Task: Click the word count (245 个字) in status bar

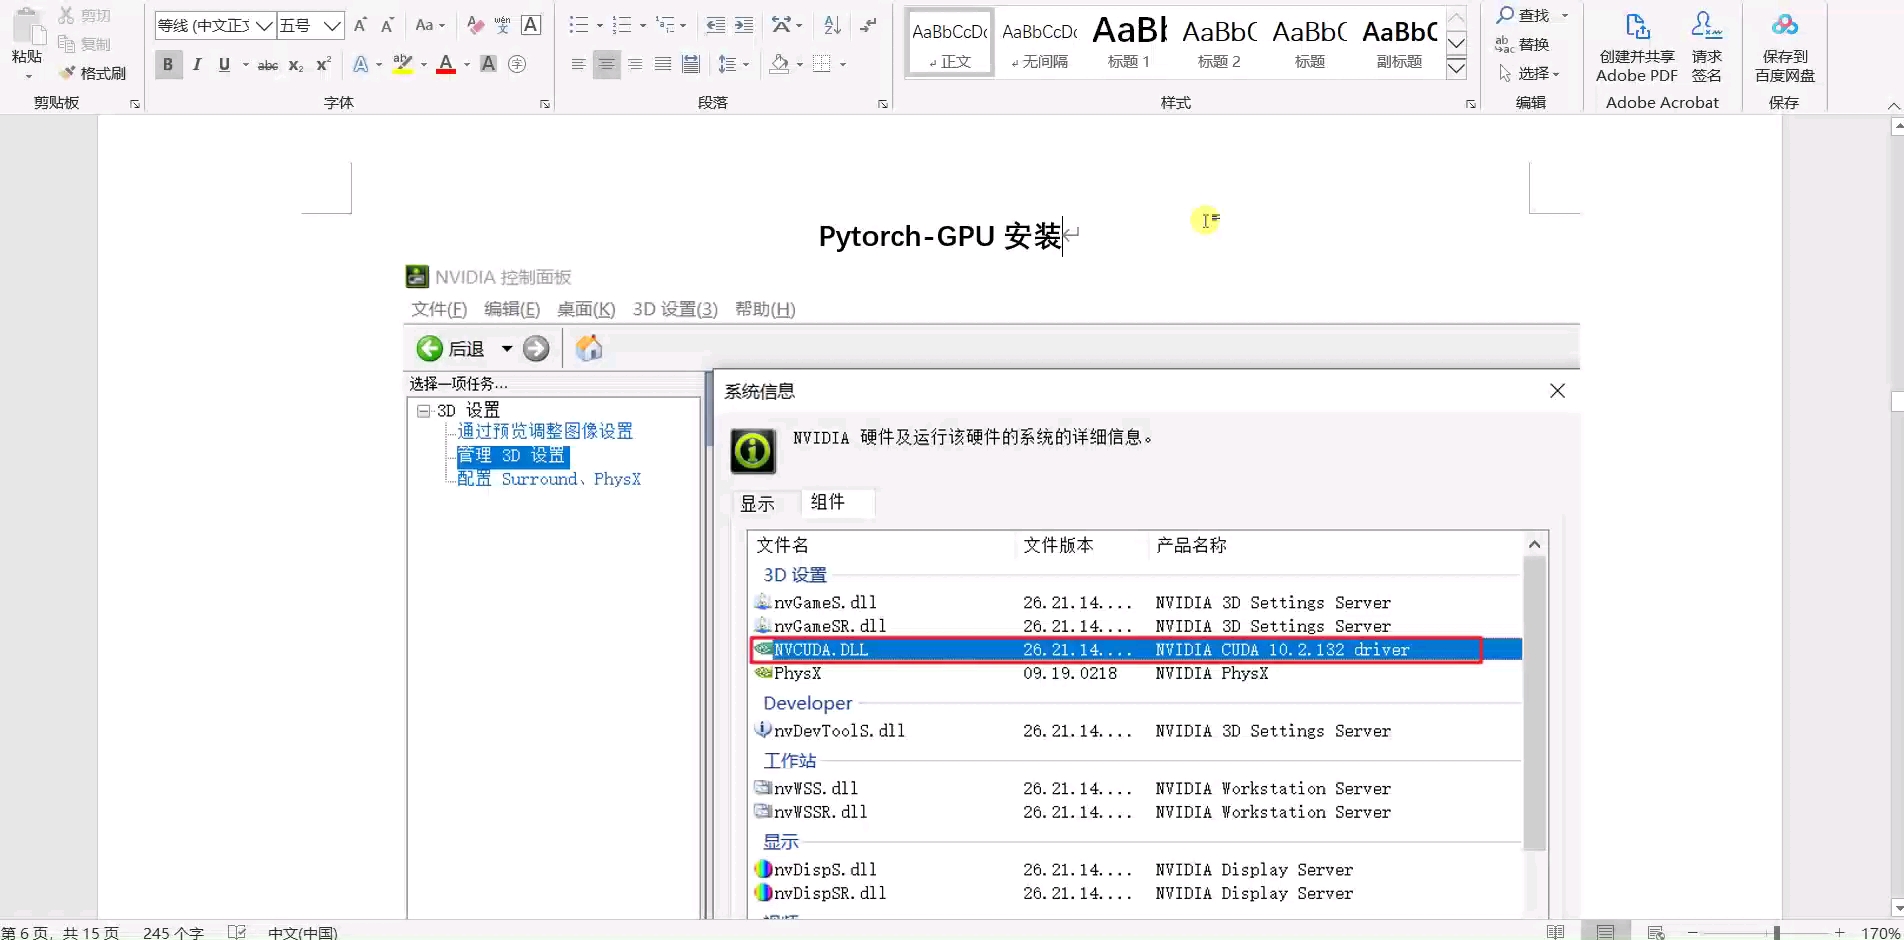Action: (173, 933)
